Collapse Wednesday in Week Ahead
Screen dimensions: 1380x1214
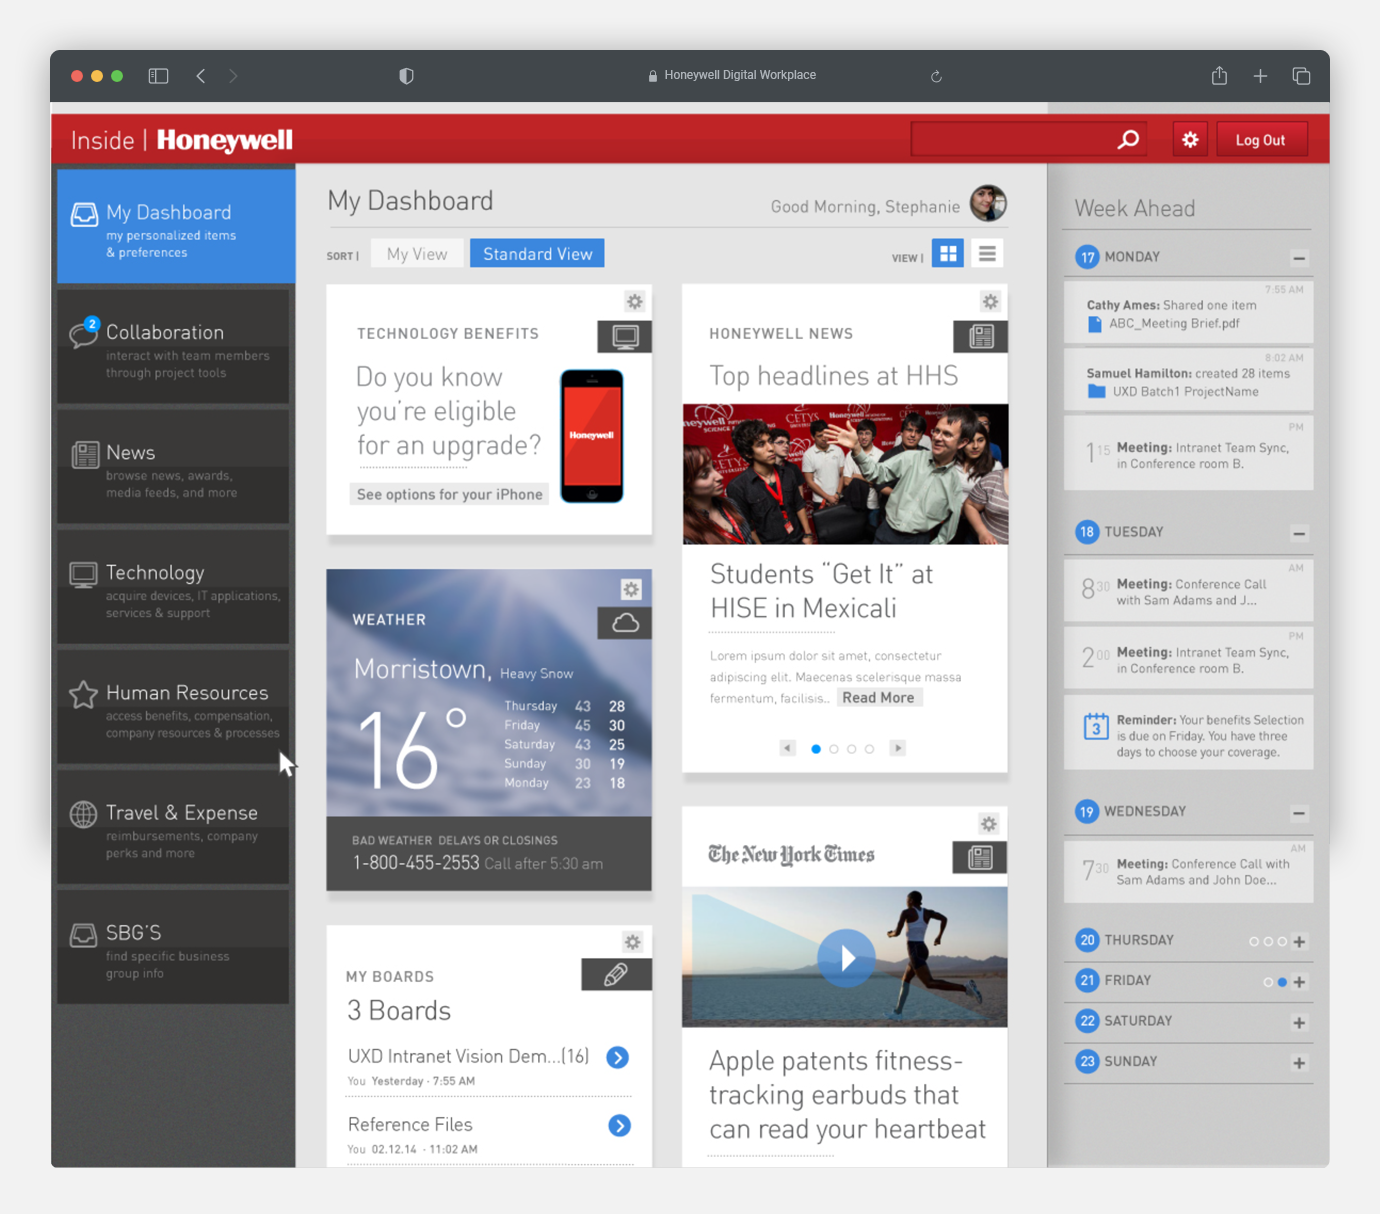click(x=1299, y=813)
